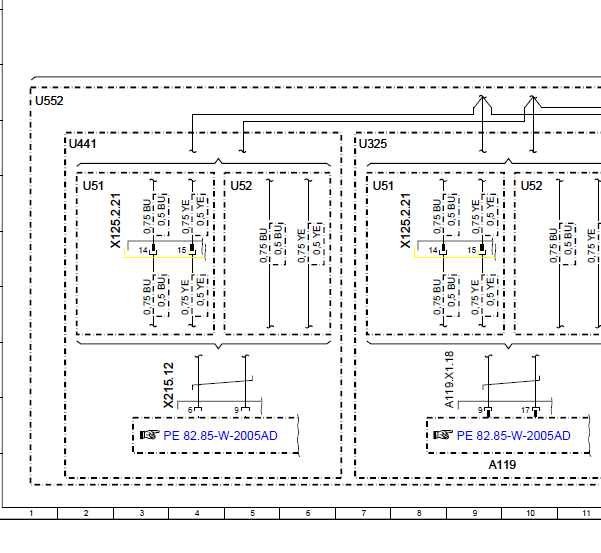Select the 0,5 BU wire label in U441's U52

[278, 240]
